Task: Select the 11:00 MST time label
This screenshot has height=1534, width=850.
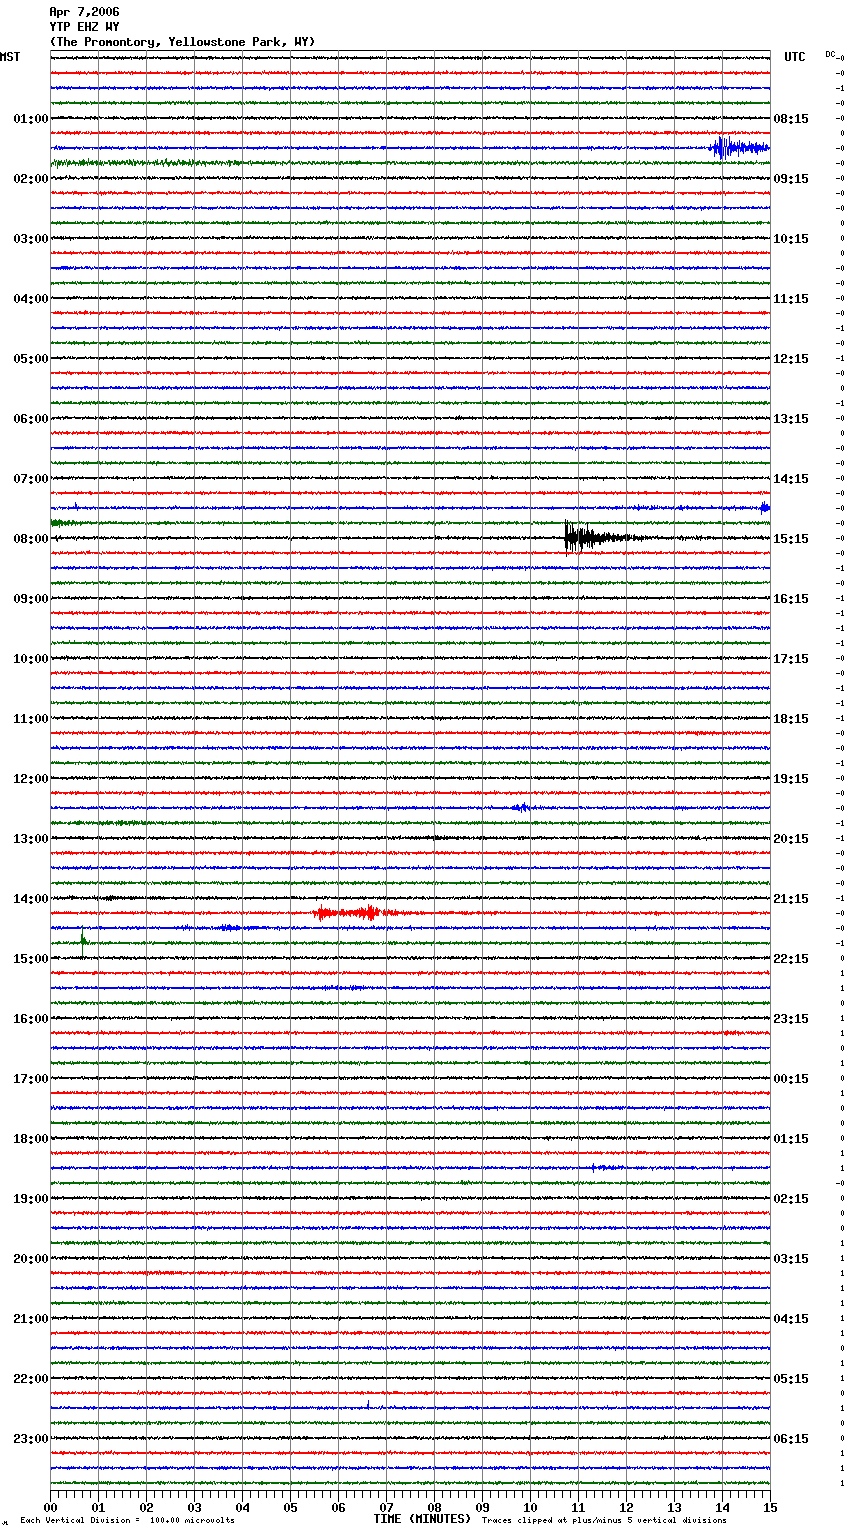Action: [x=31, y=719]
